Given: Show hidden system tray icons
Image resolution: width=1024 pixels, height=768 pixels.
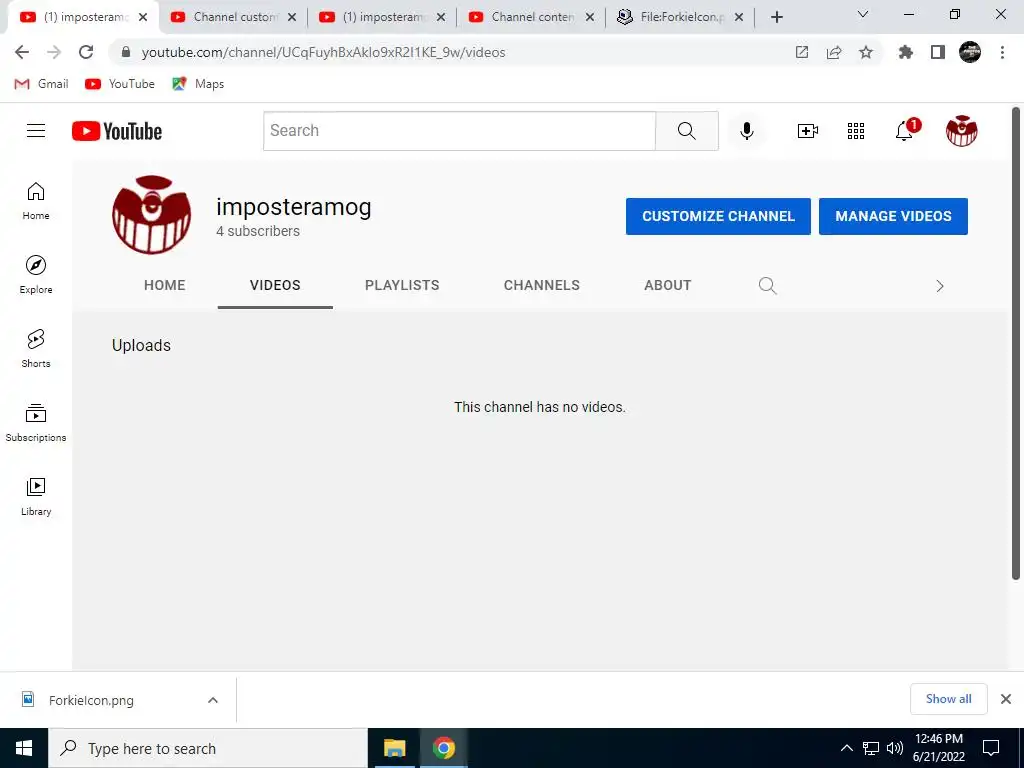Looking at the screenshot, I should click(x=846, y=748).
